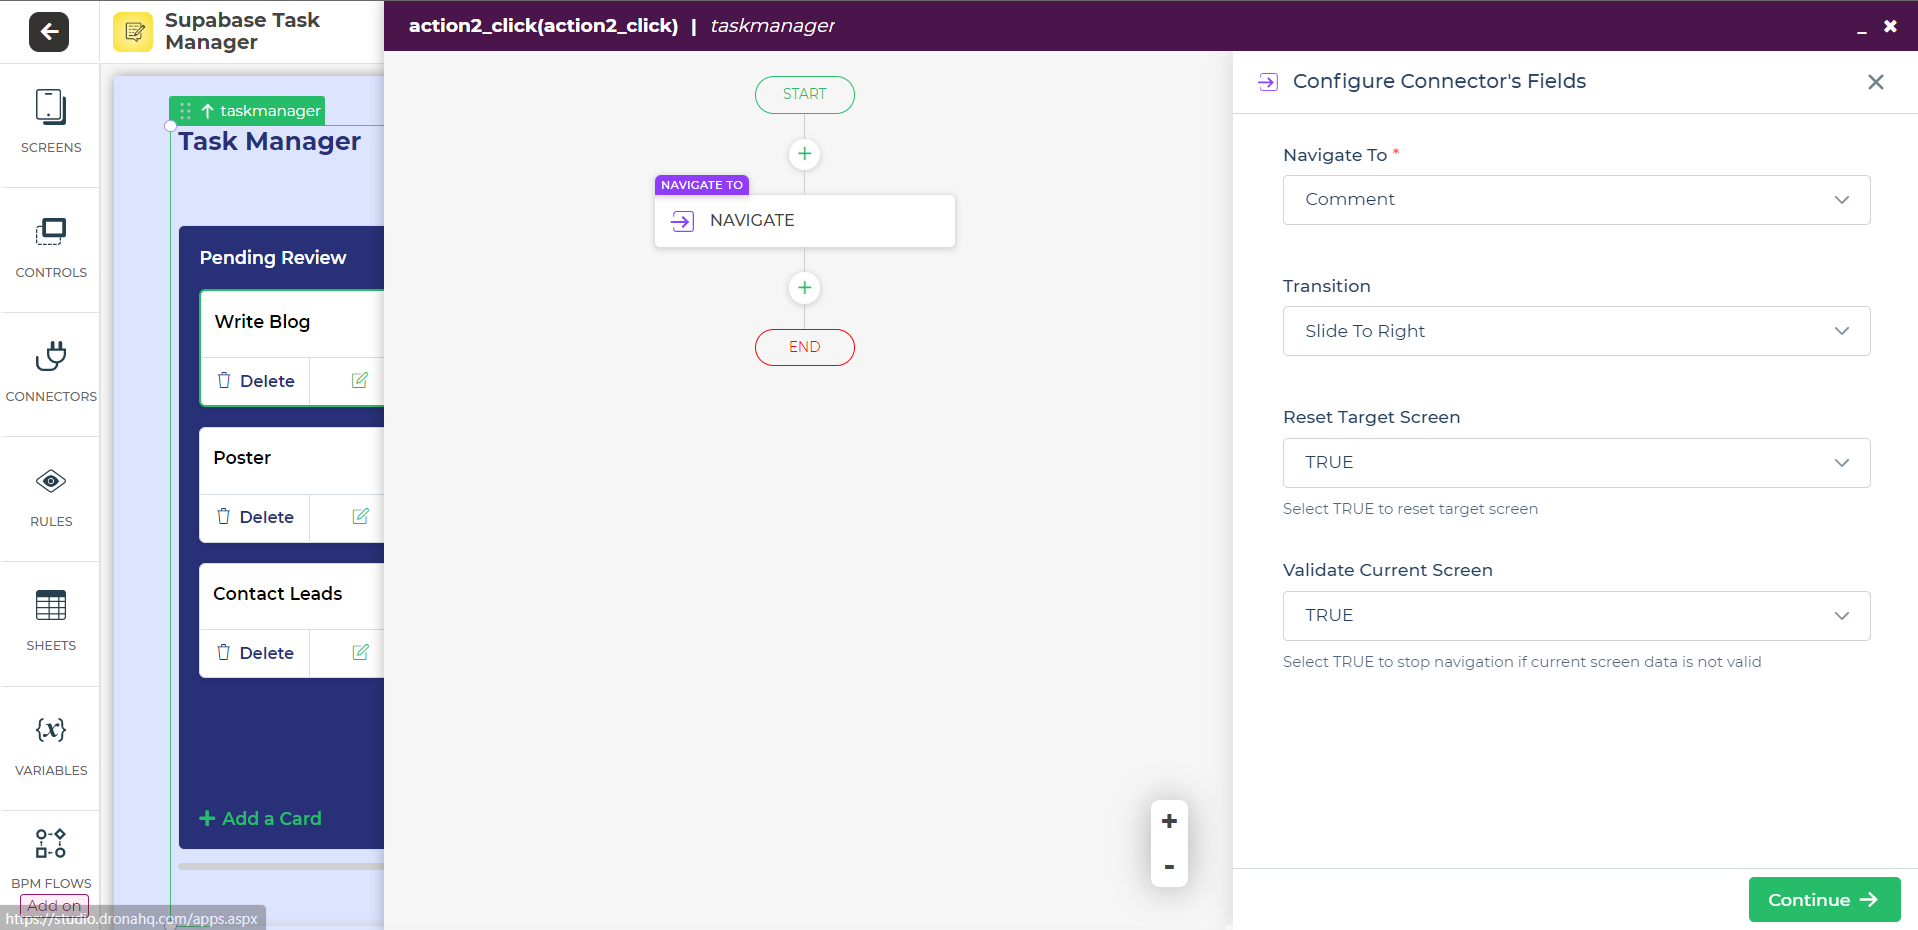1918x930 pixels.
Task: Edit the Poster card
Action: tap(360, 516)
